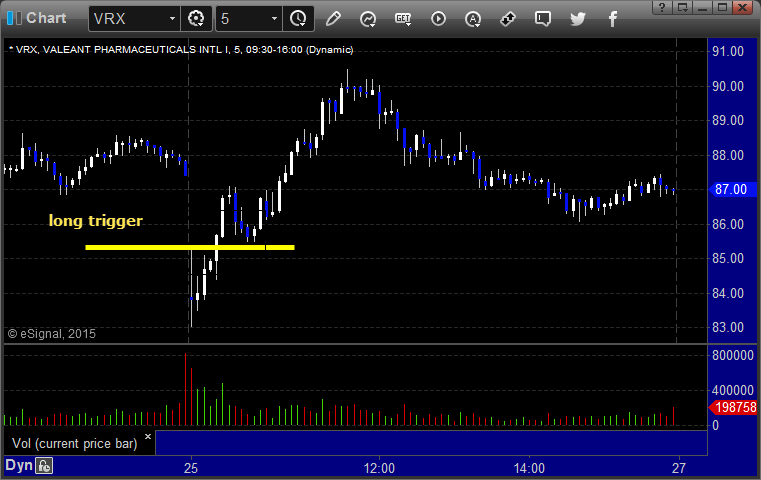Click the 400000 volume axis label

coord(733,390)
